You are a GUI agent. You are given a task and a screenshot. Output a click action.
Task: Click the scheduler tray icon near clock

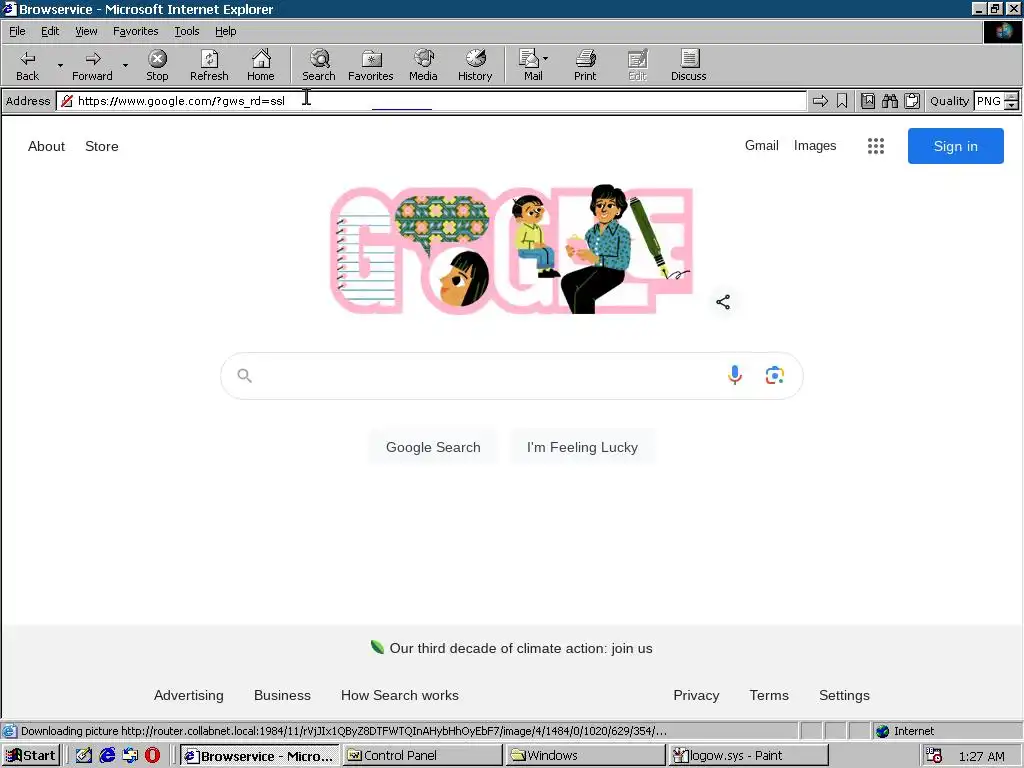tap(934, 755)
